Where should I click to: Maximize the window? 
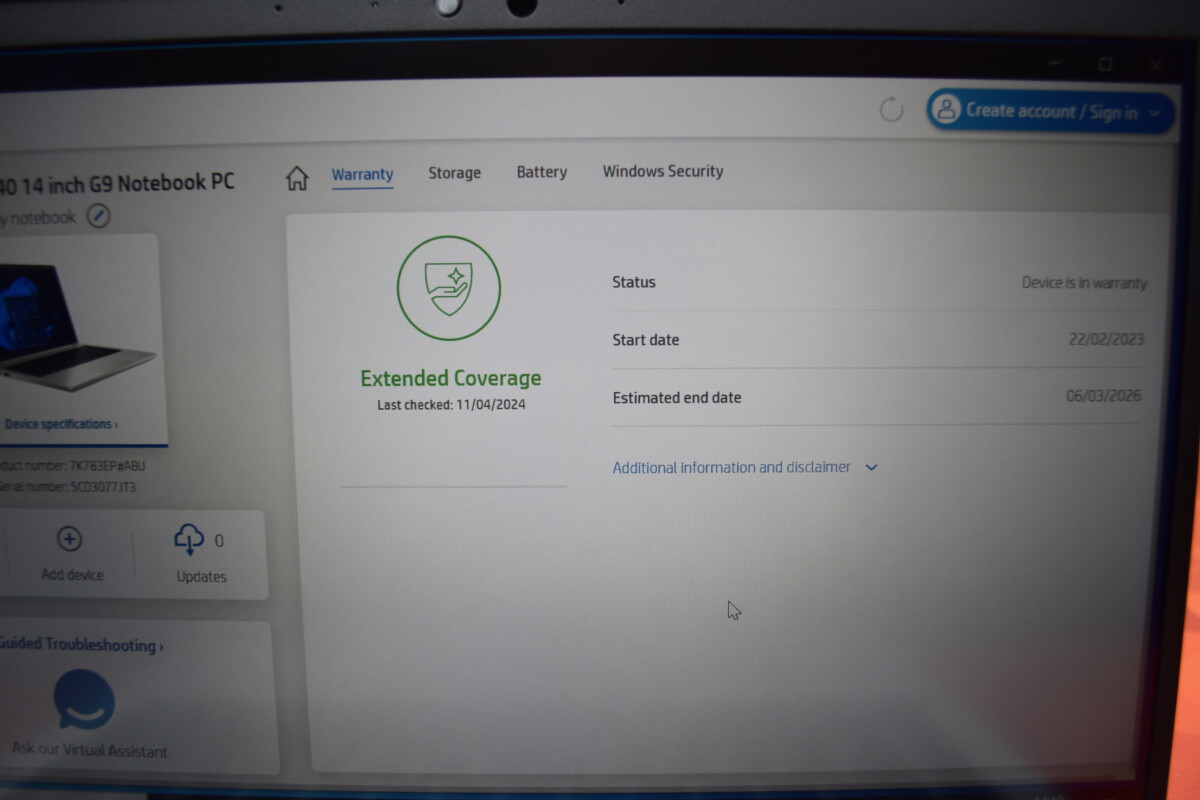point(1105,64)
